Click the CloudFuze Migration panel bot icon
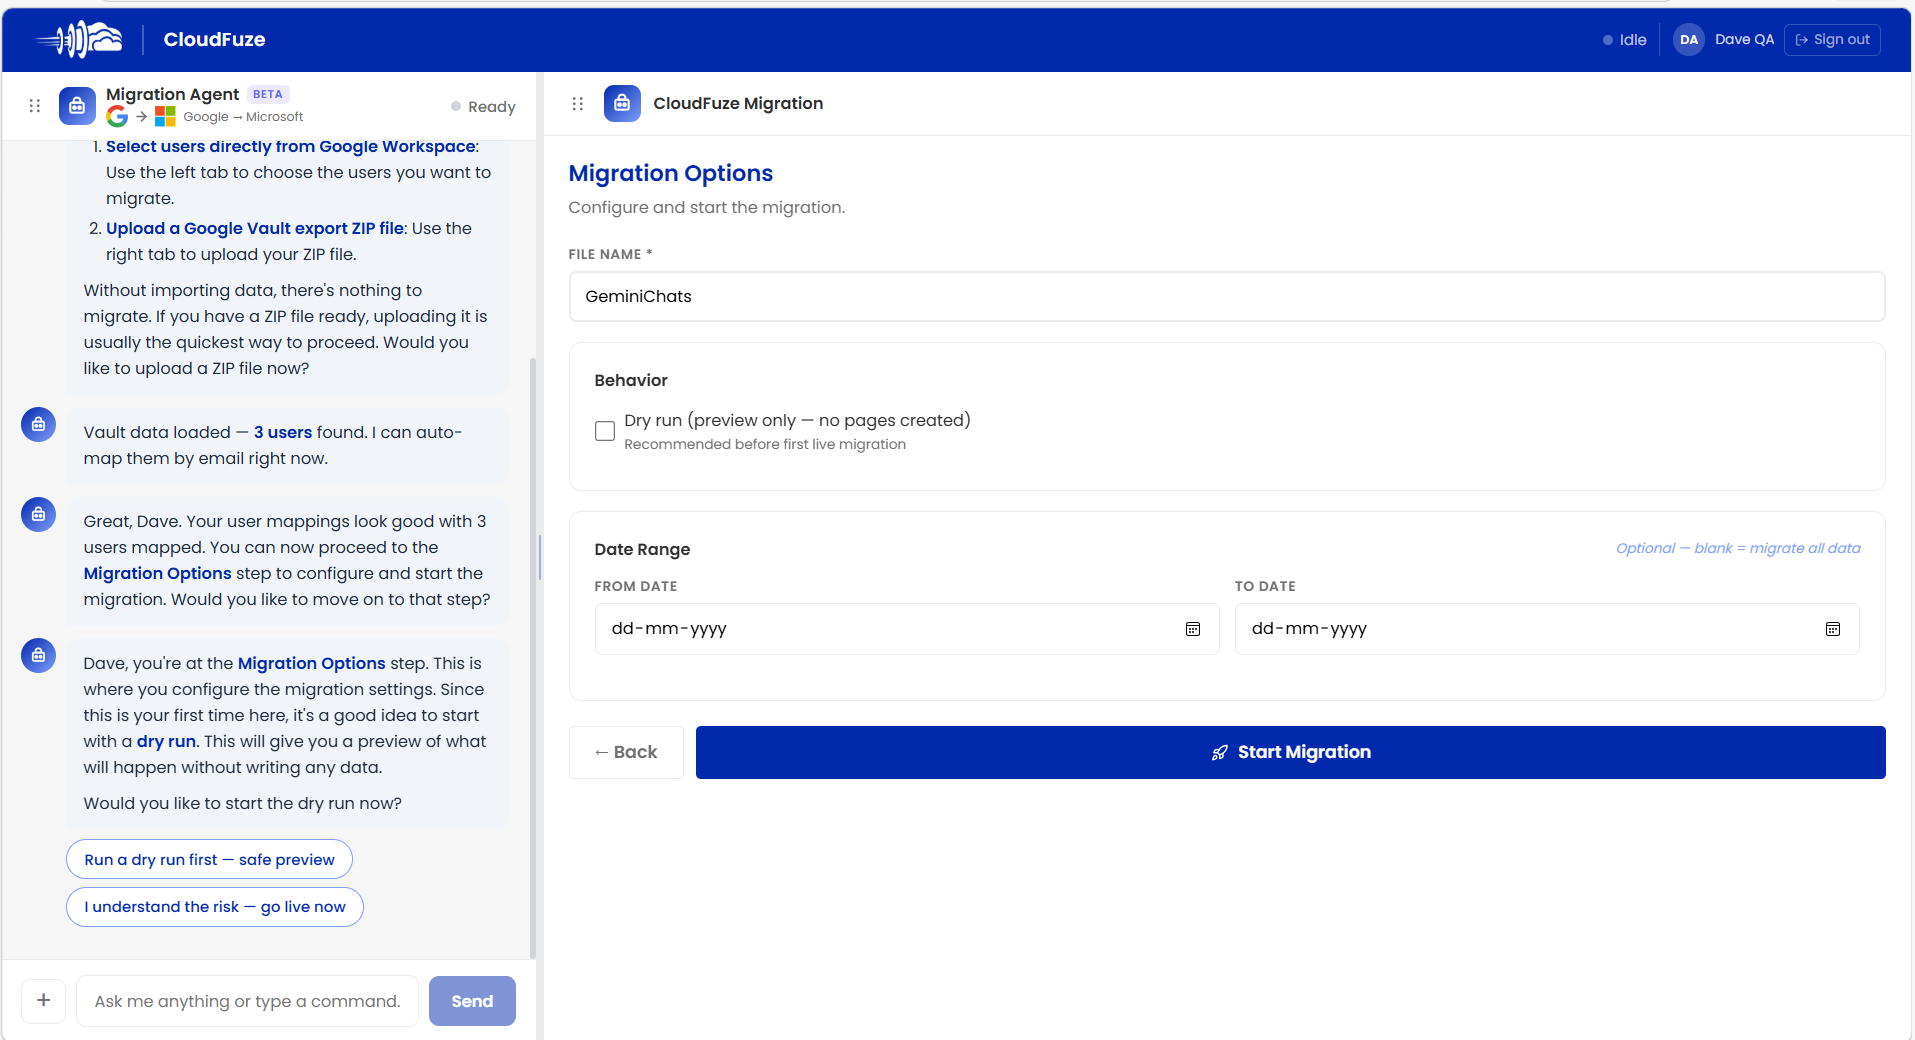 click(622, 103)
